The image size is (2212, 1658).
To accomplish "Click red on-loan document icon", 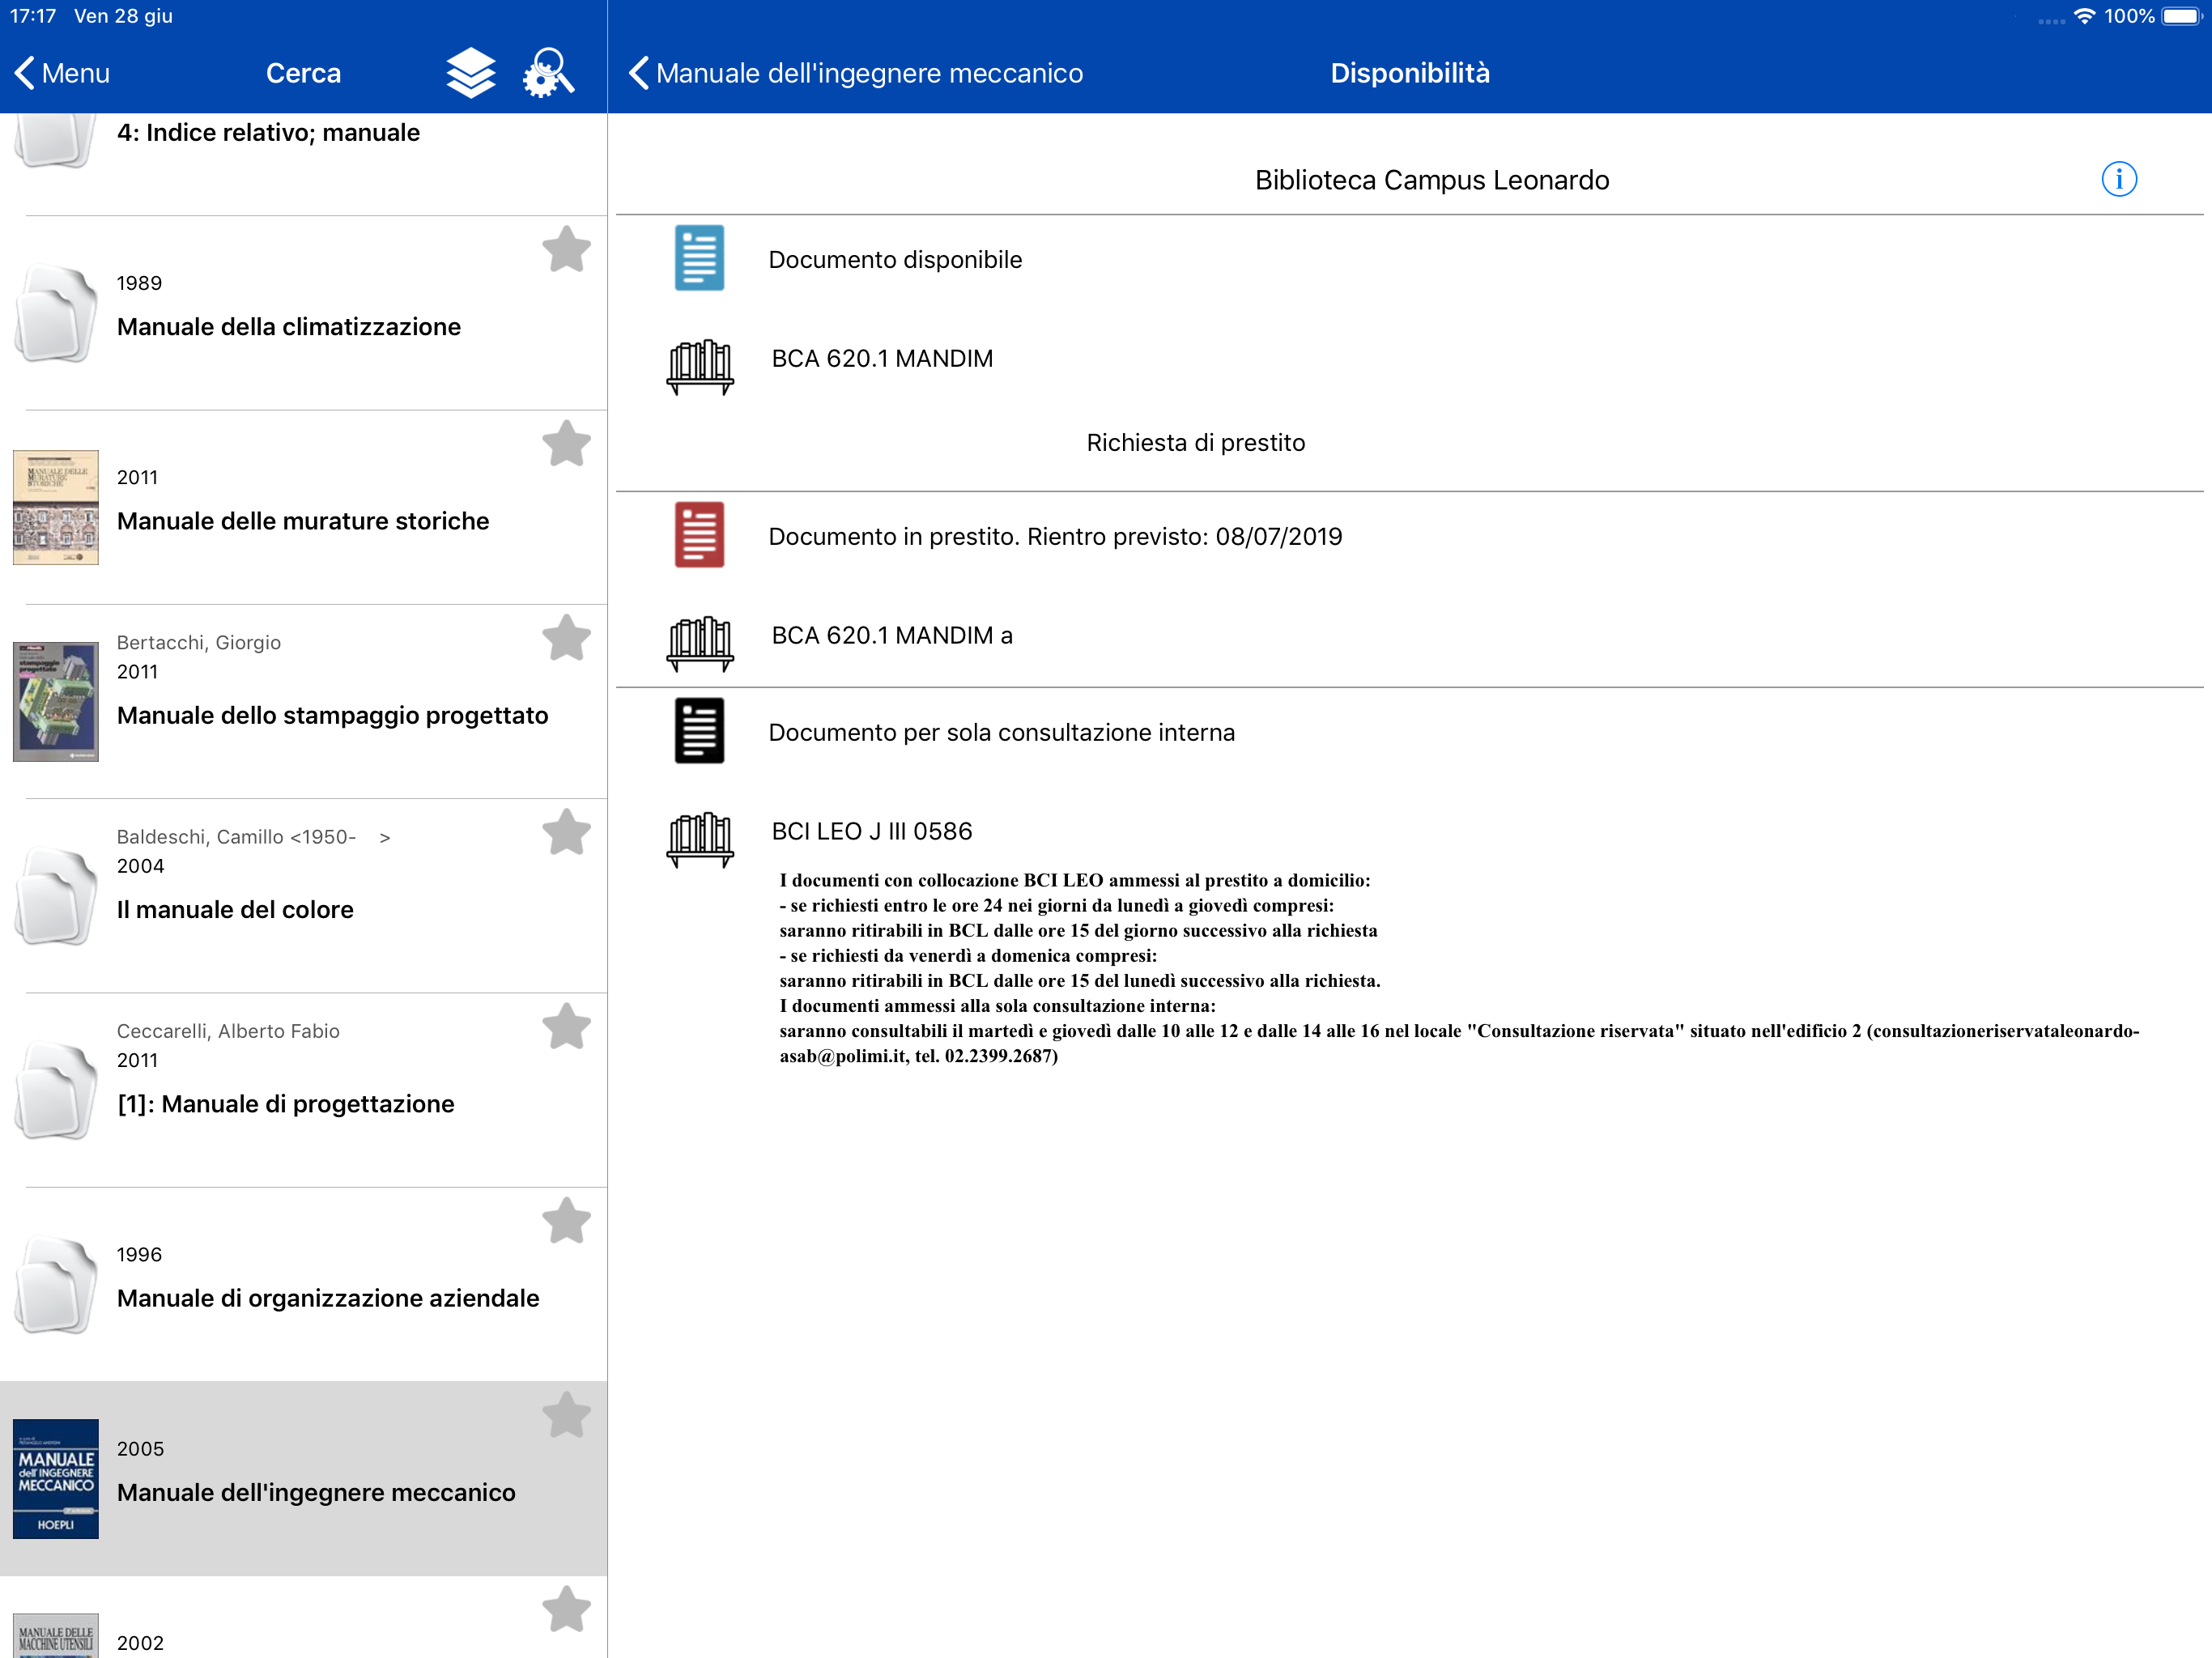I will coord(699,535).
